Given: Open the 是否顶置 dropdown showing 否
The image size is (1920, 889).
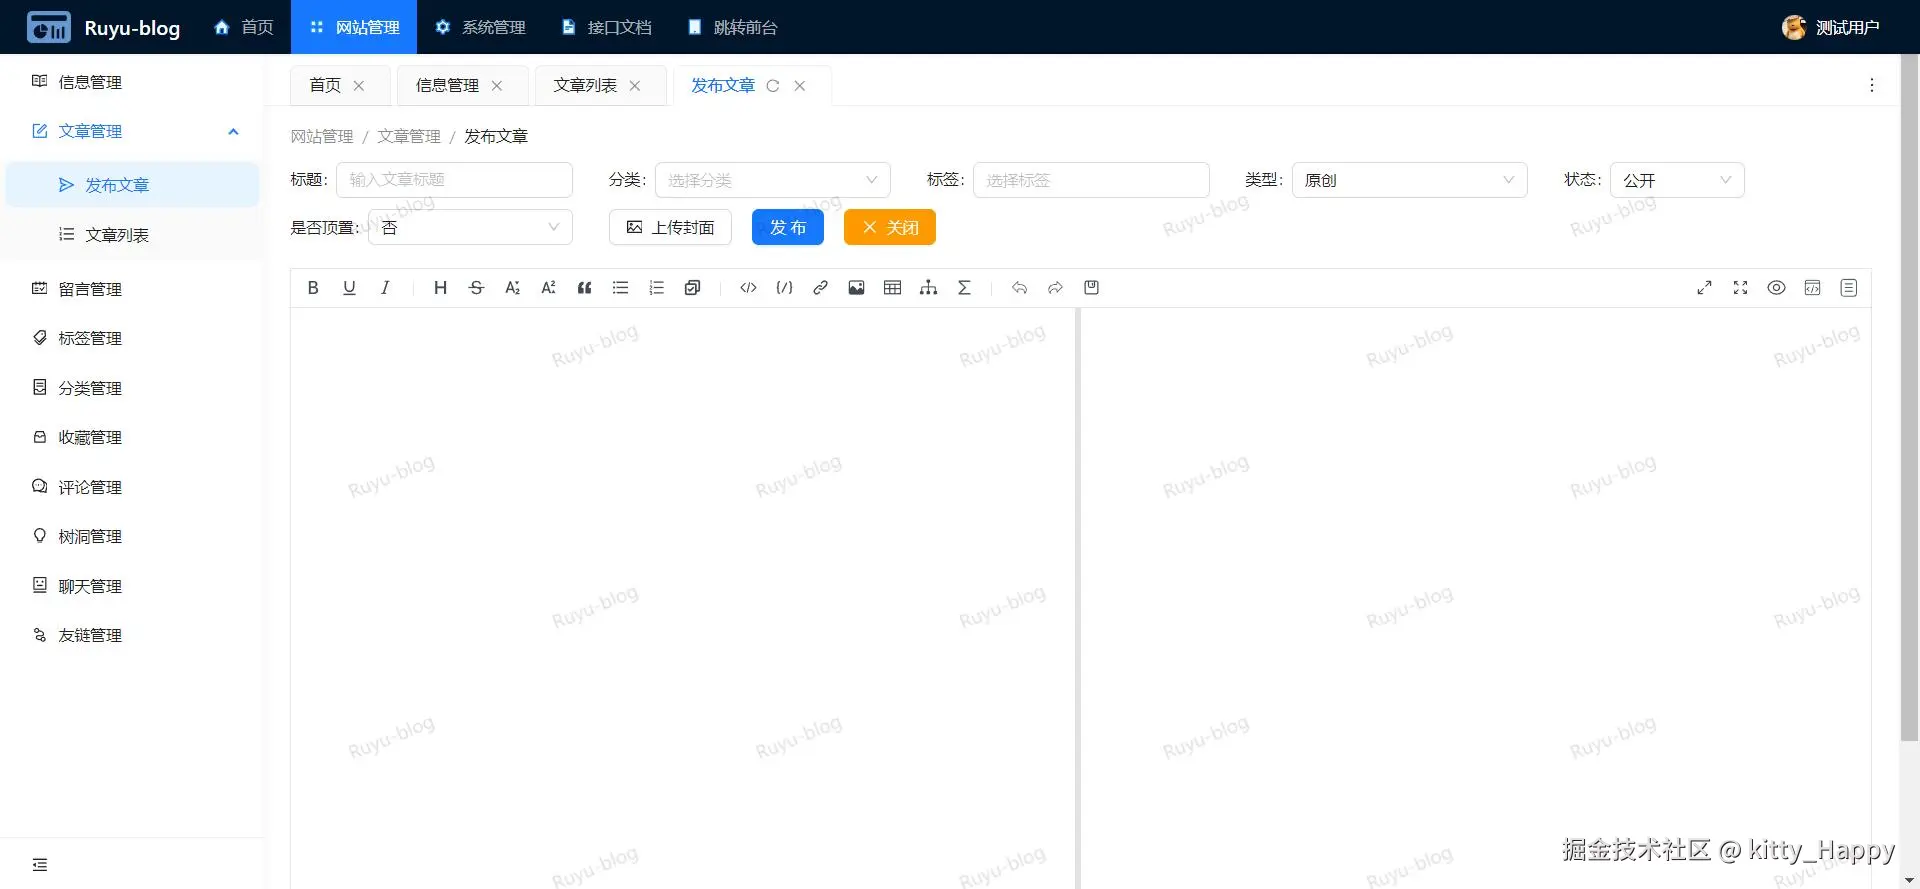Looking at the screenshot, I should click(x=470, y=227).
